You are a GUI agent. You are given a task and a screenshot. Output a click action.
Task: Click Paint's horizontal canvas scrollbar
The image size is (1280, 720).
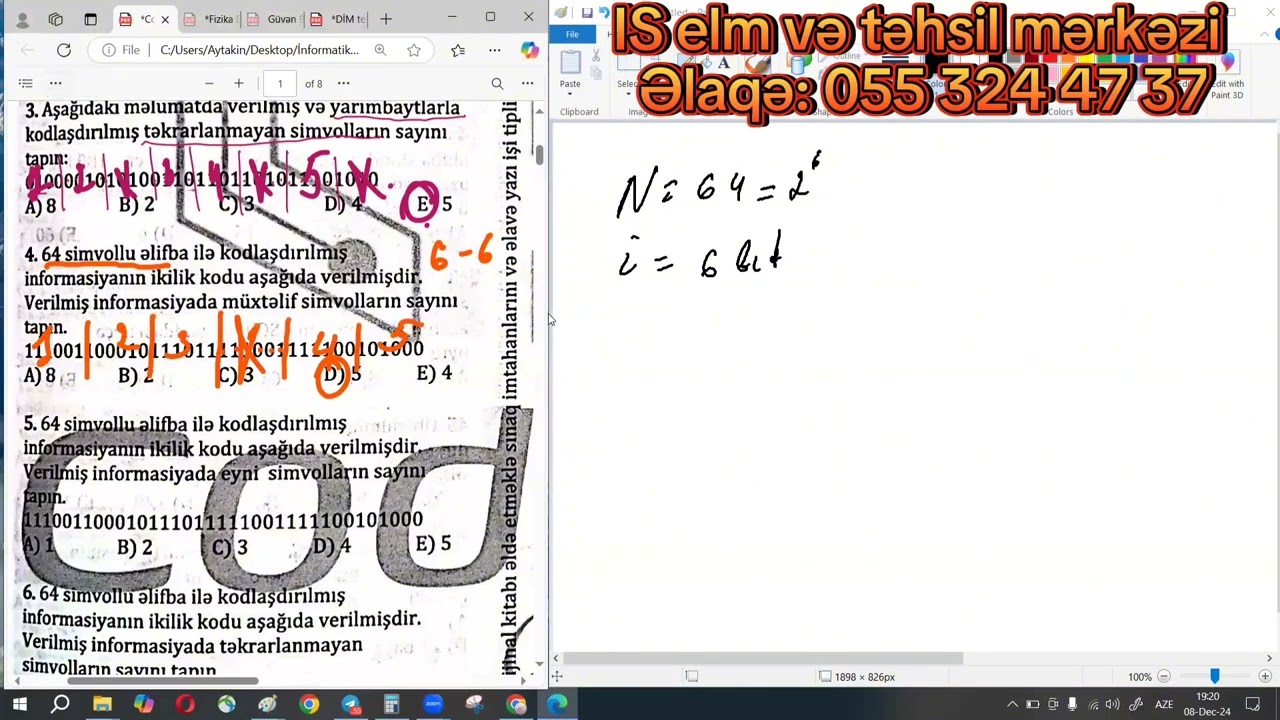tap(763, 658)
